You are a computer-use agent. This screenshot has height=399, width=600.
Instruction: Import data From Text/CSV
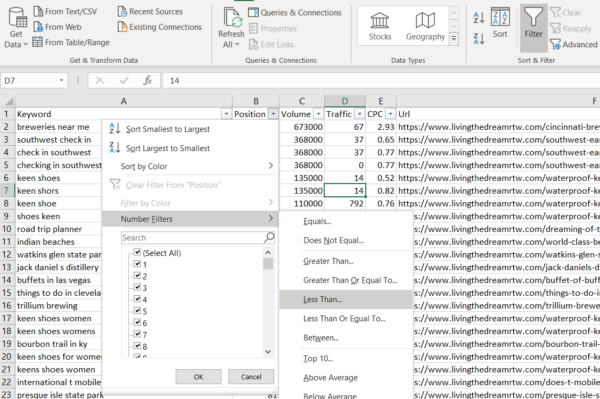[65, 11]
